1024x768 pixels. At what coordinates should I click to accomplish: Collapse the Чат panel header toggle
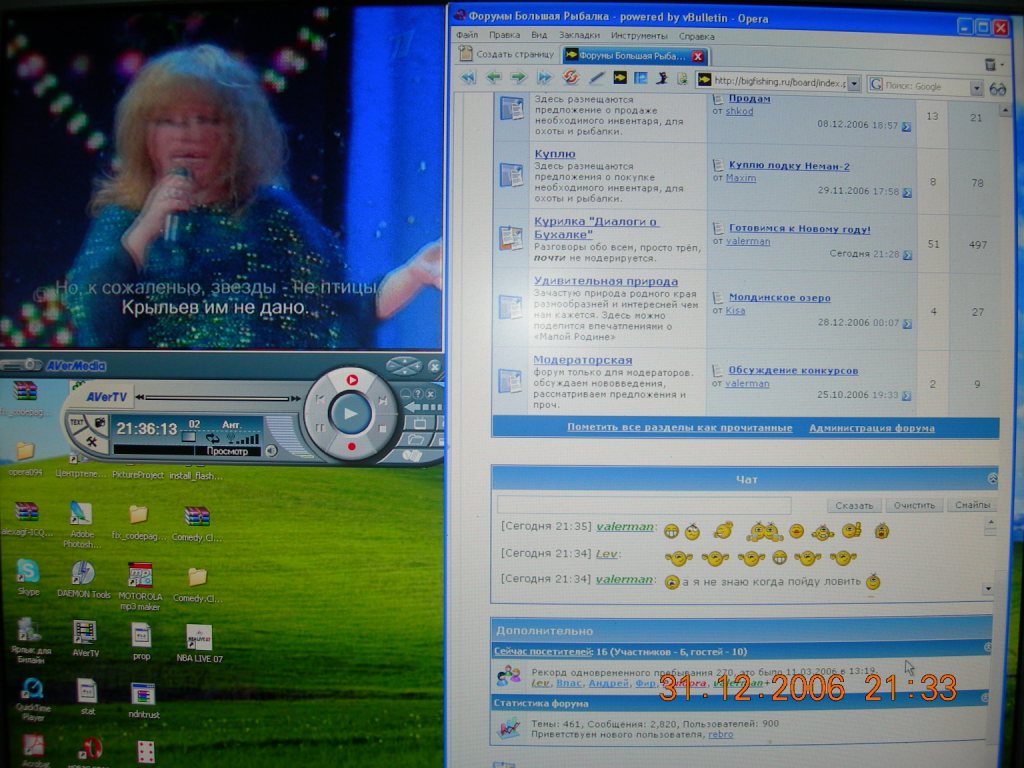993,479
